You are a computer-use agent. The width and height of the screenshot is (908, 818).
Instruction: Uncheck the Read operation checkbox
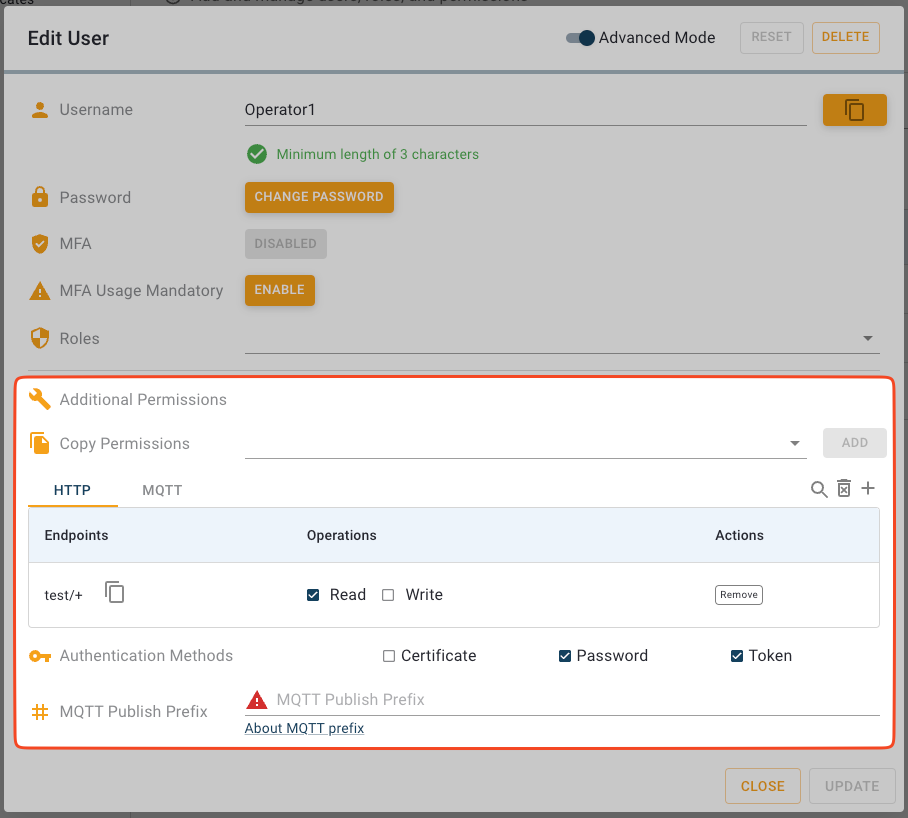coord(313,595)
